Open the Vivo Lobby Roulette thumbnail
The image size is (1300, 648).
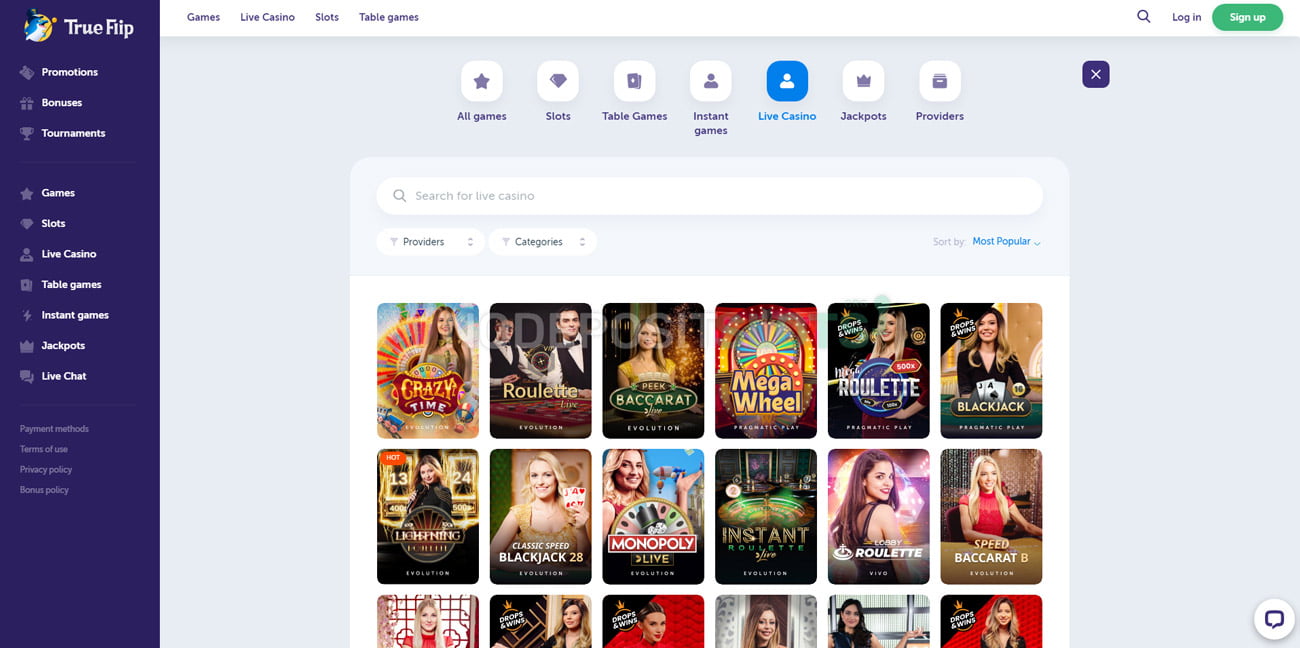tap(879, 517)
